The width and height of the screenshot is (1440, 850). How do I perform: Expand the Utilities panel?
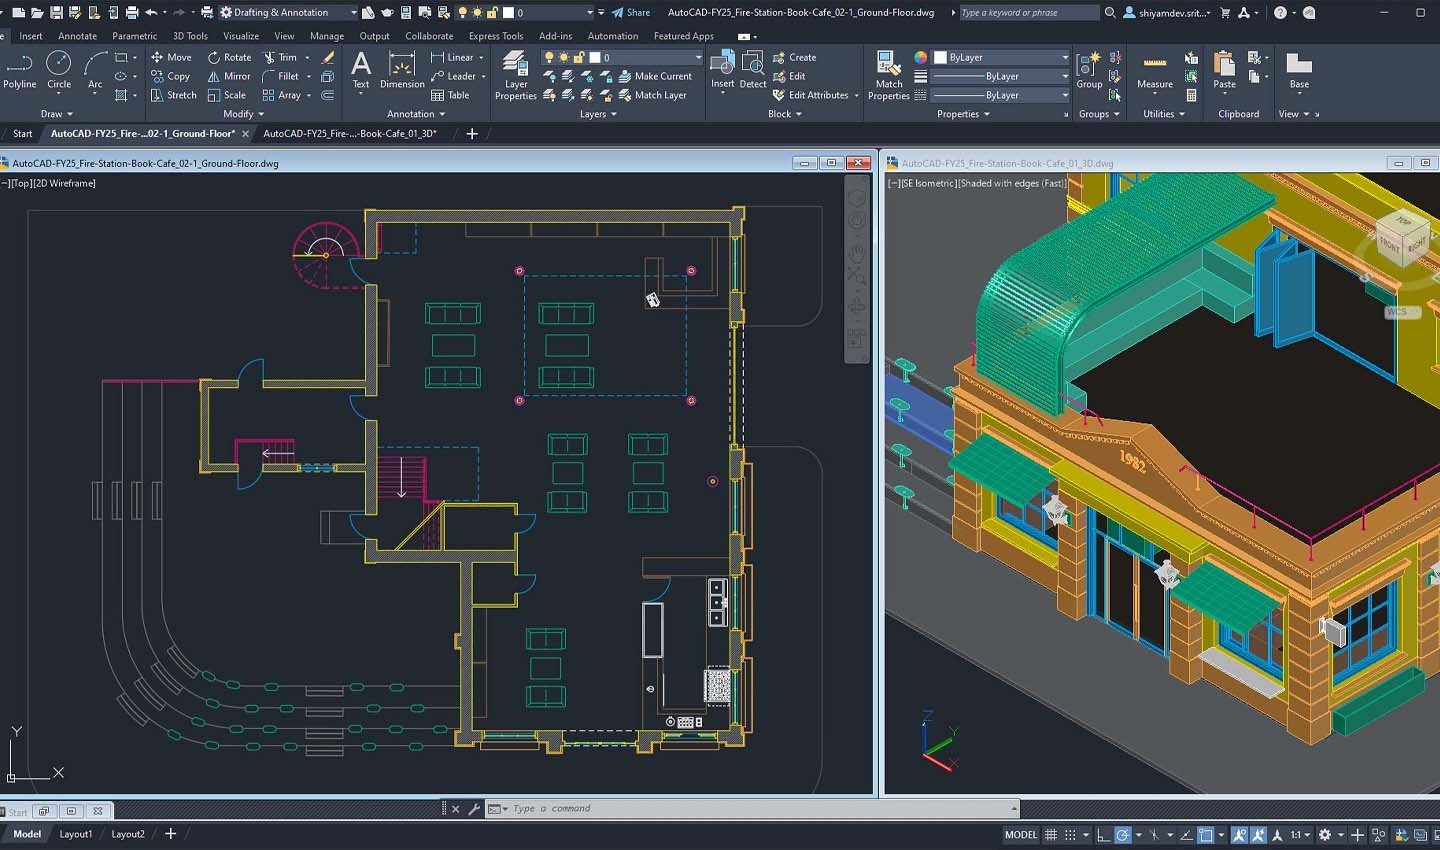click(x=1164, y=114)
